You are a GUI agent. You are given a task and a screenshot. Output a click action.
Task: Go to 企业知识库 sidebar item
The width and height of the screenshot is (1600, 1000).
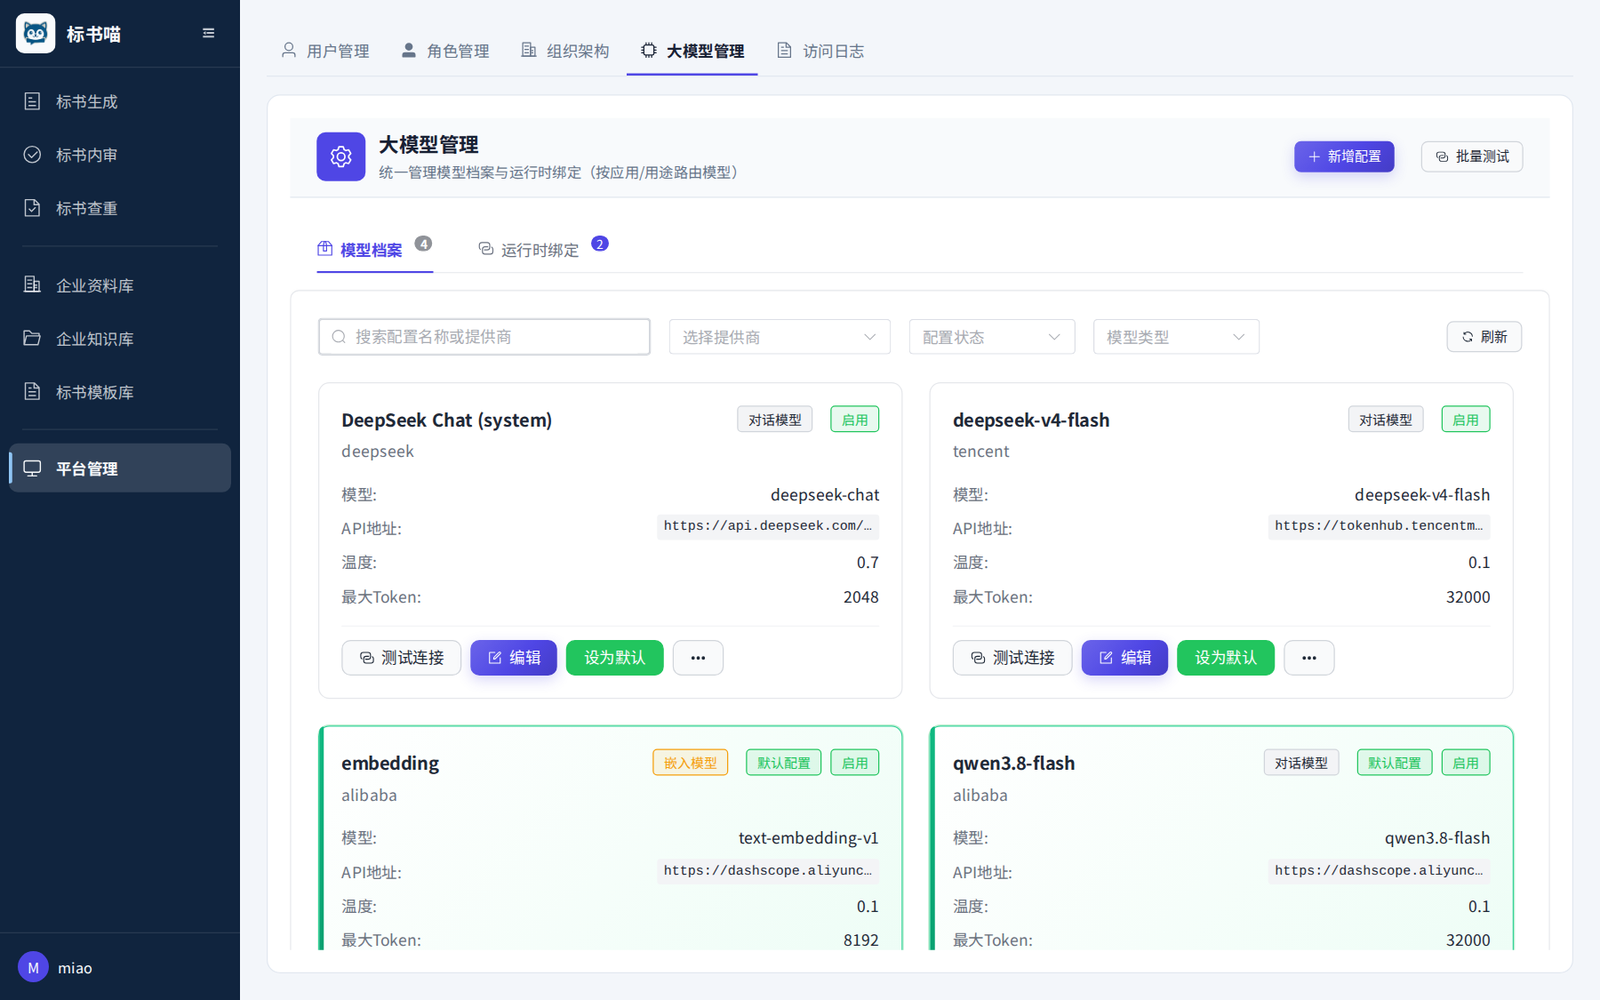pos(120,339)
